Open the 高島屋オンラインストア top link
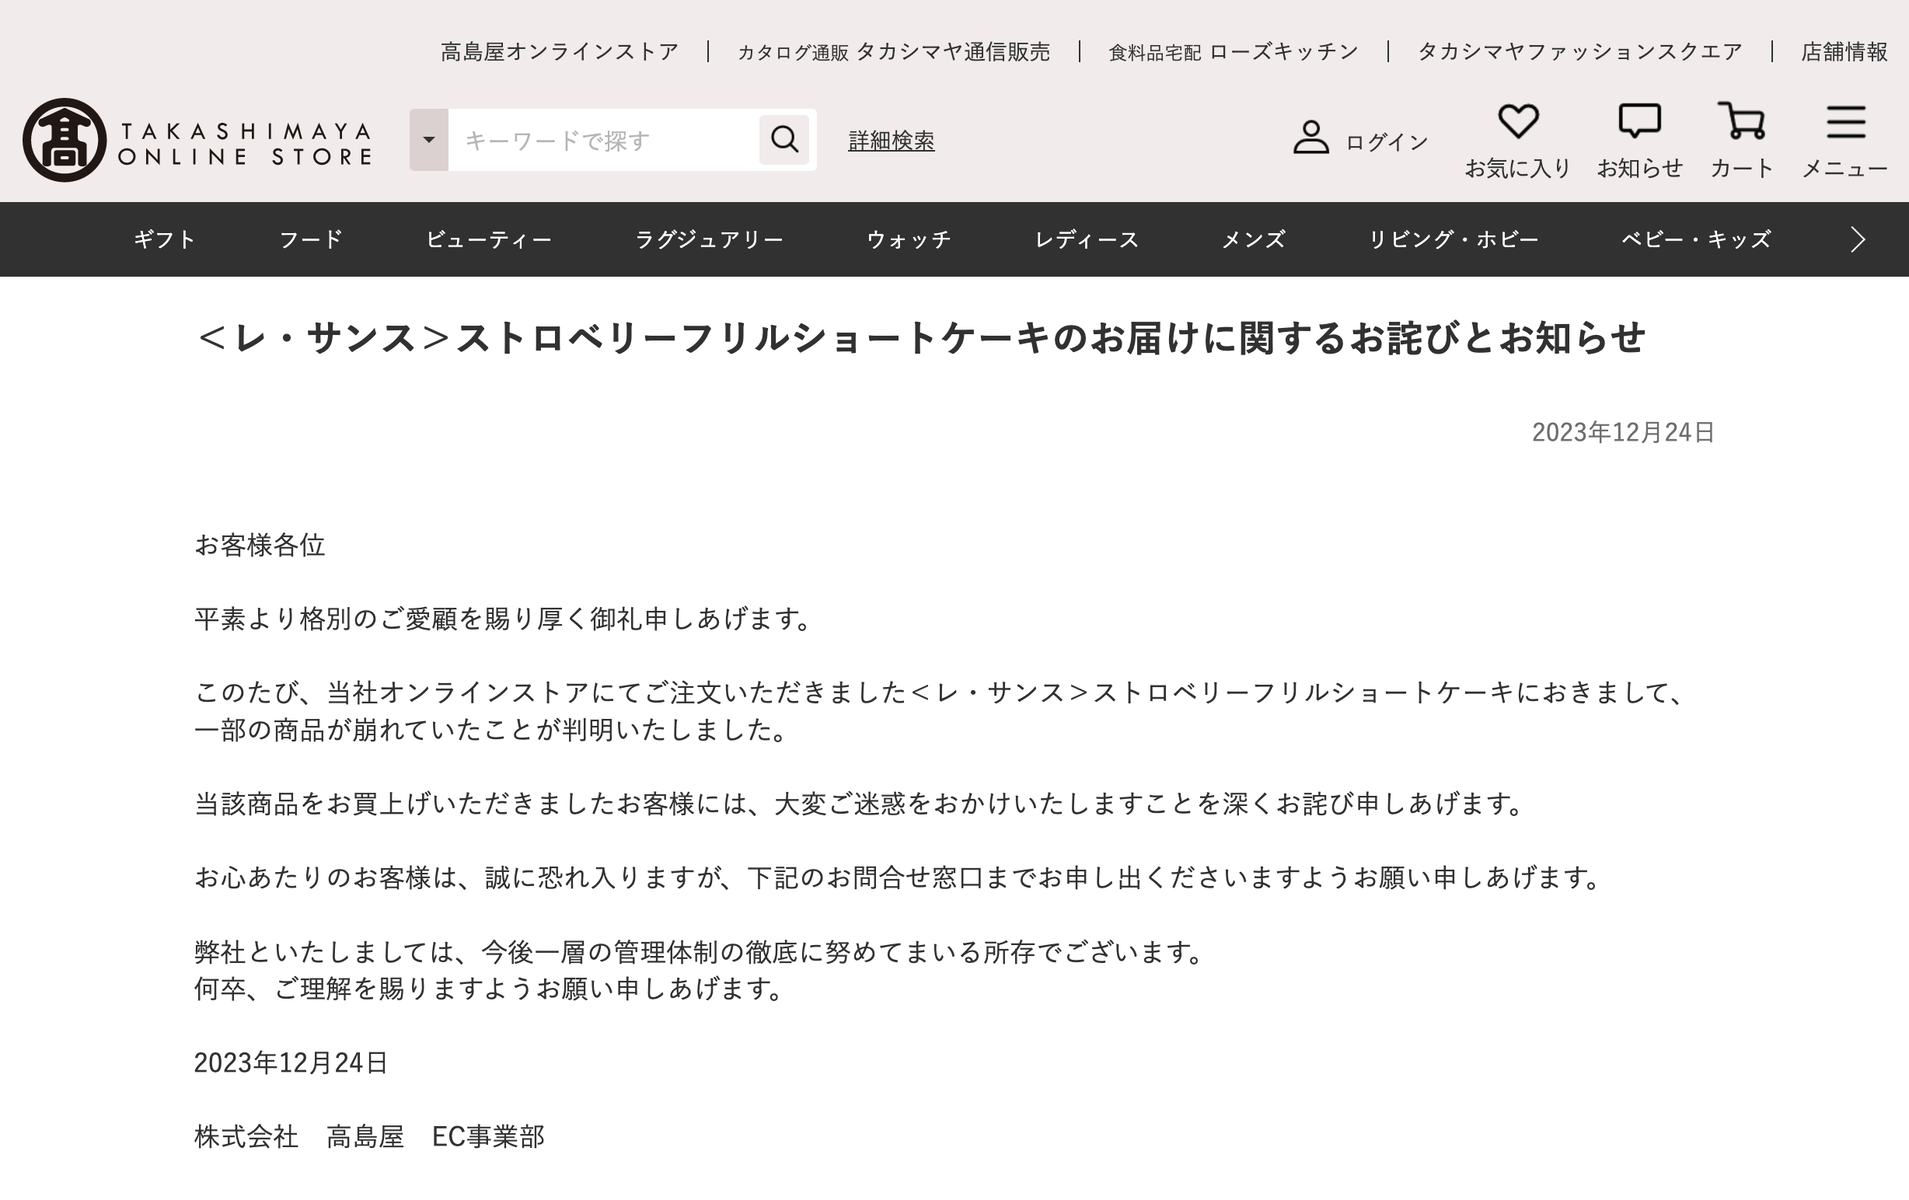Screen dimensions: 1909x1200 click(560, 52)
